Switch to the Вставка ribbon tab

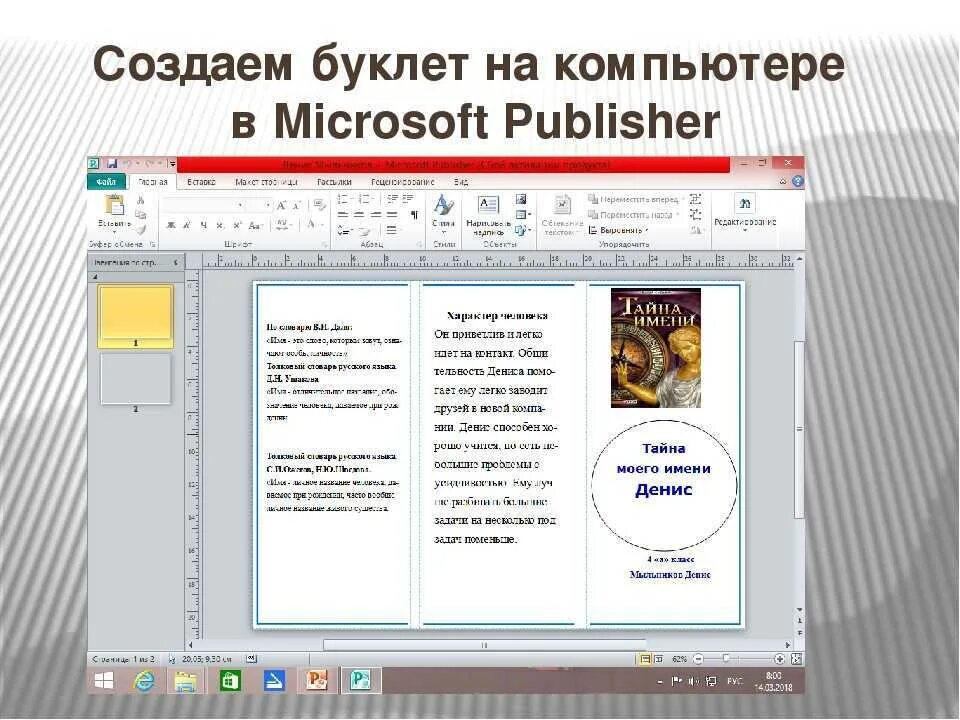point(201,182)
